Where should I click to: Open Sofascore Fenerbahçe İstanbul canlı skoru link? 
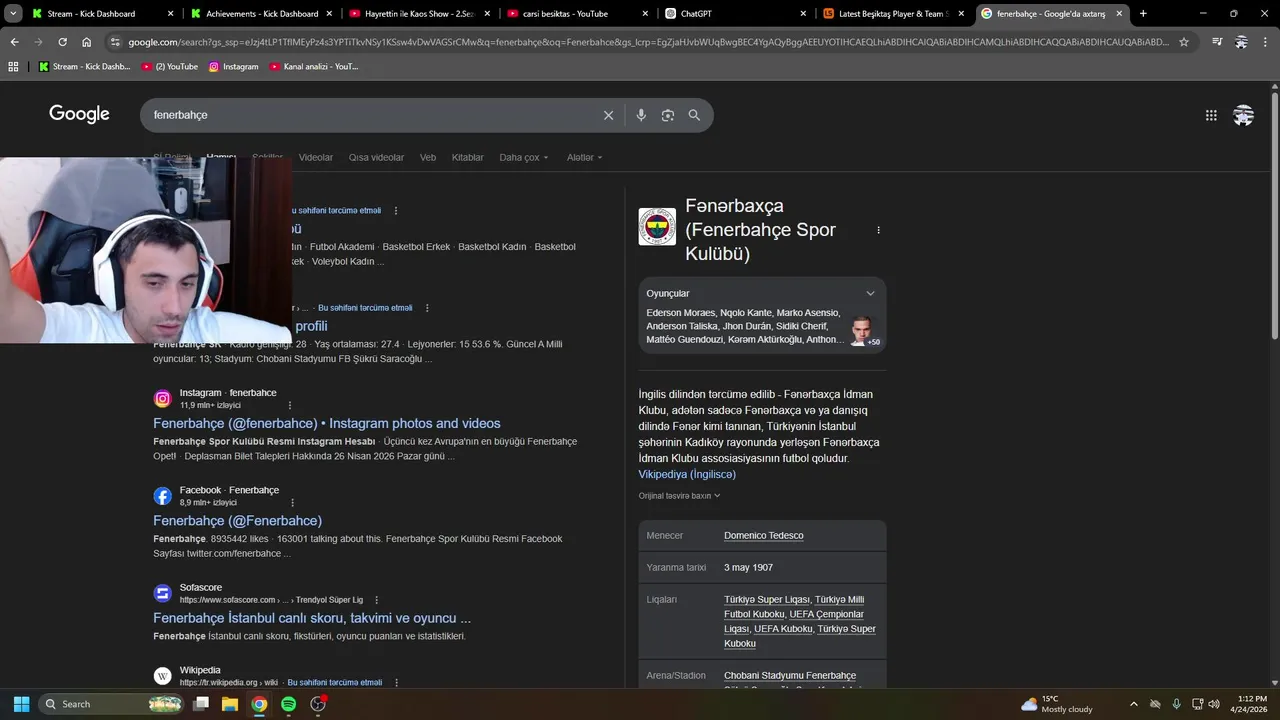[x=312, y=618]
